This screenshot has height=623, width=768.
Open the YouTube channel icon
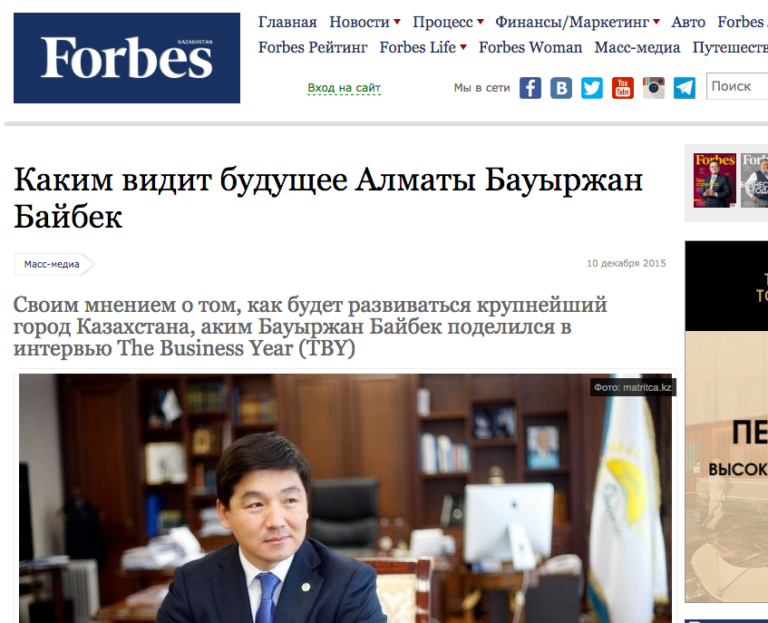click(x=623, y=88)
